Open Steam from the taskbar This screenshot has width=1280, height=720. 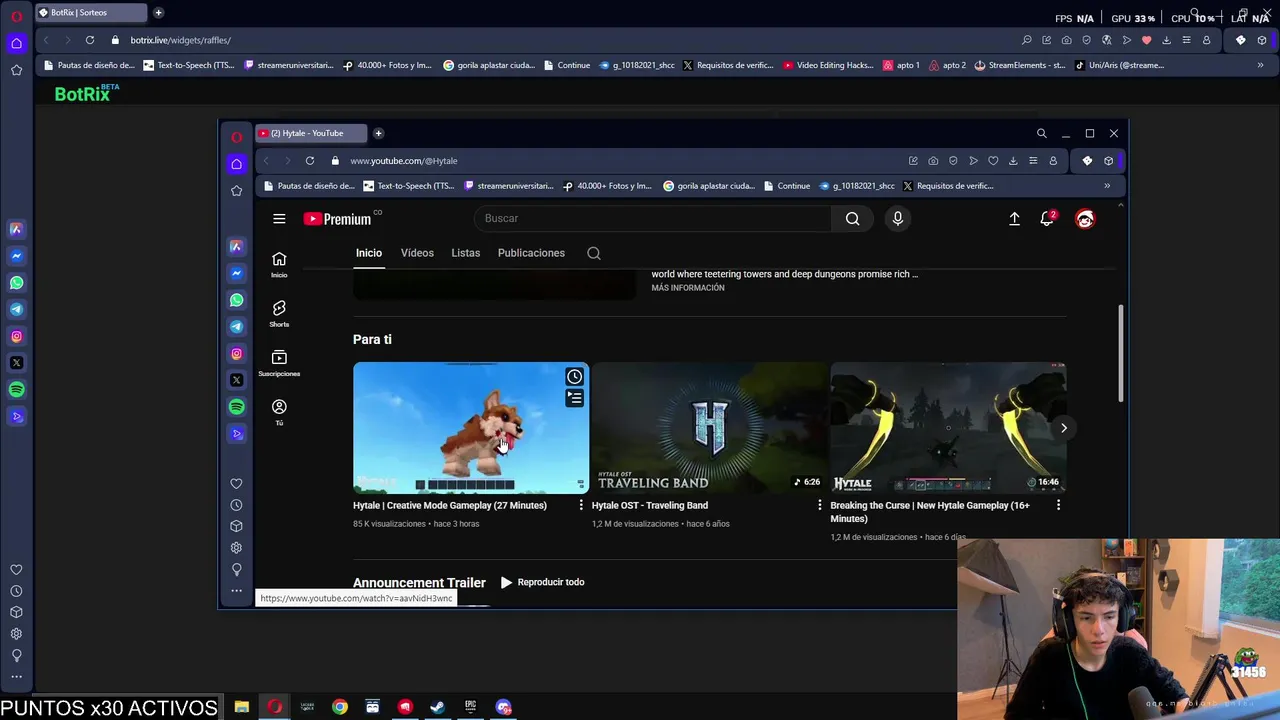pos(437,707)
